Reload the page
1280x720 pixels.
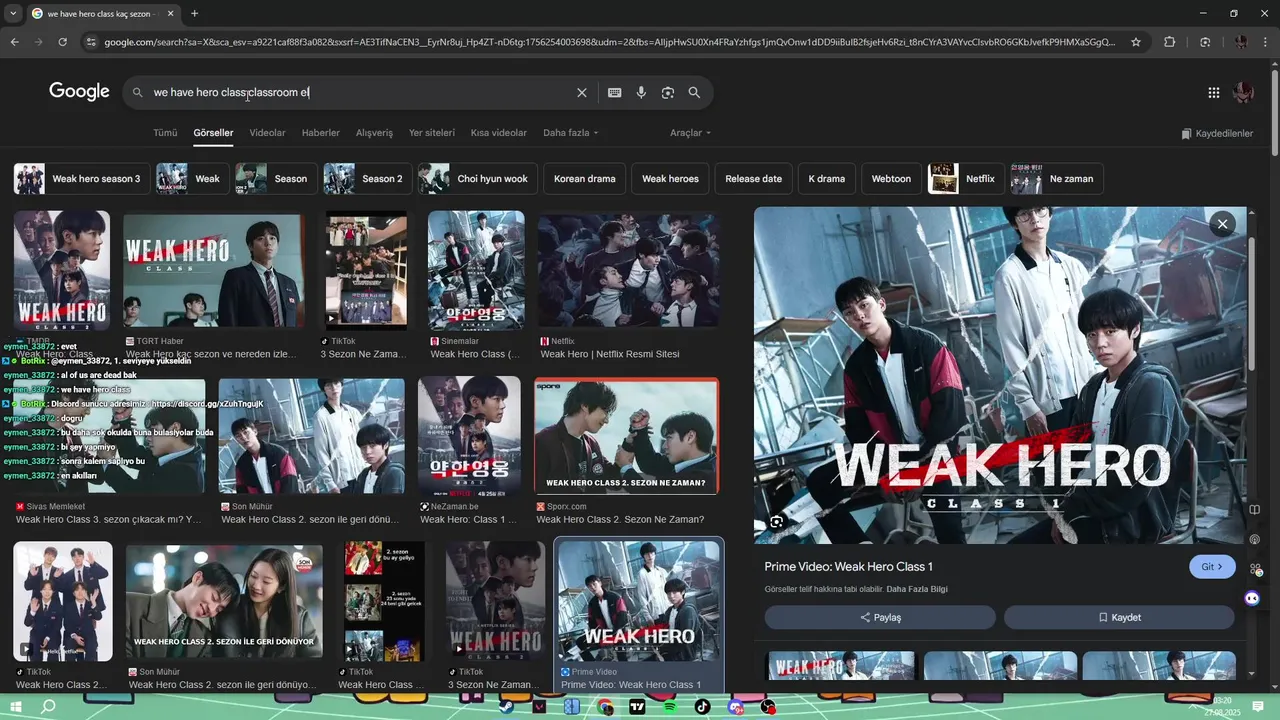tap(62, 42)
